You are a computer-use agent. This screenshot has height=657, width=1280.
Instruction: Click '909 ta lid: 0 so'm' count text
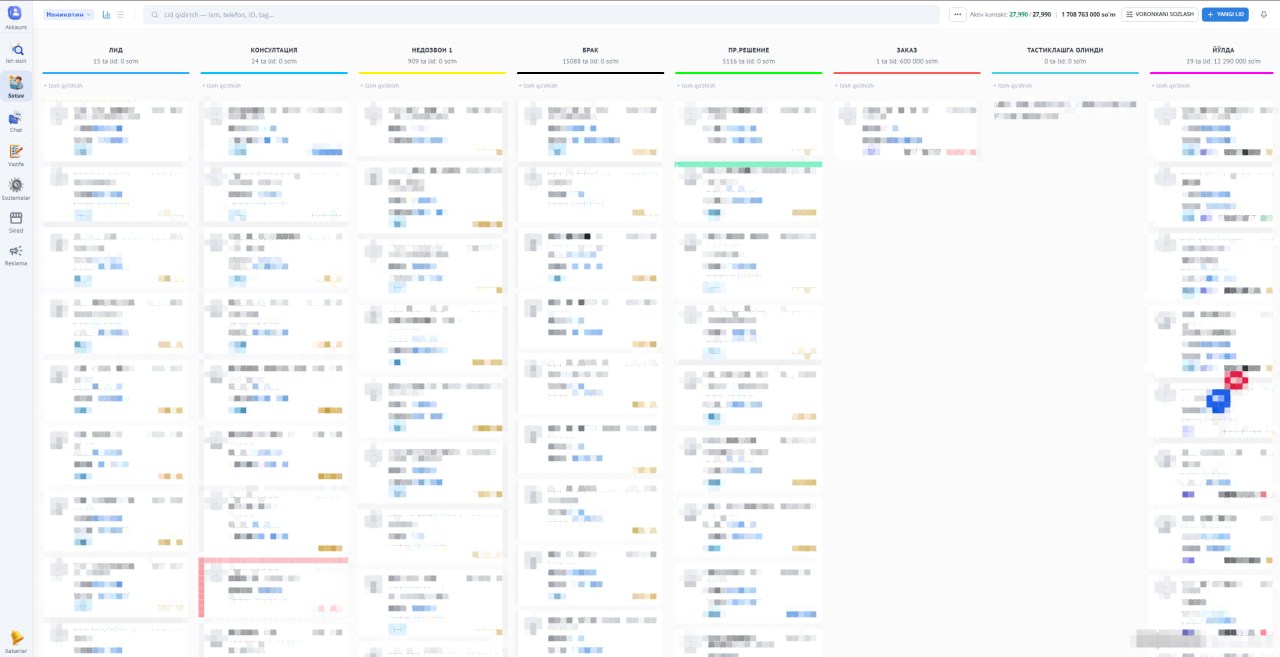point(432,61)
